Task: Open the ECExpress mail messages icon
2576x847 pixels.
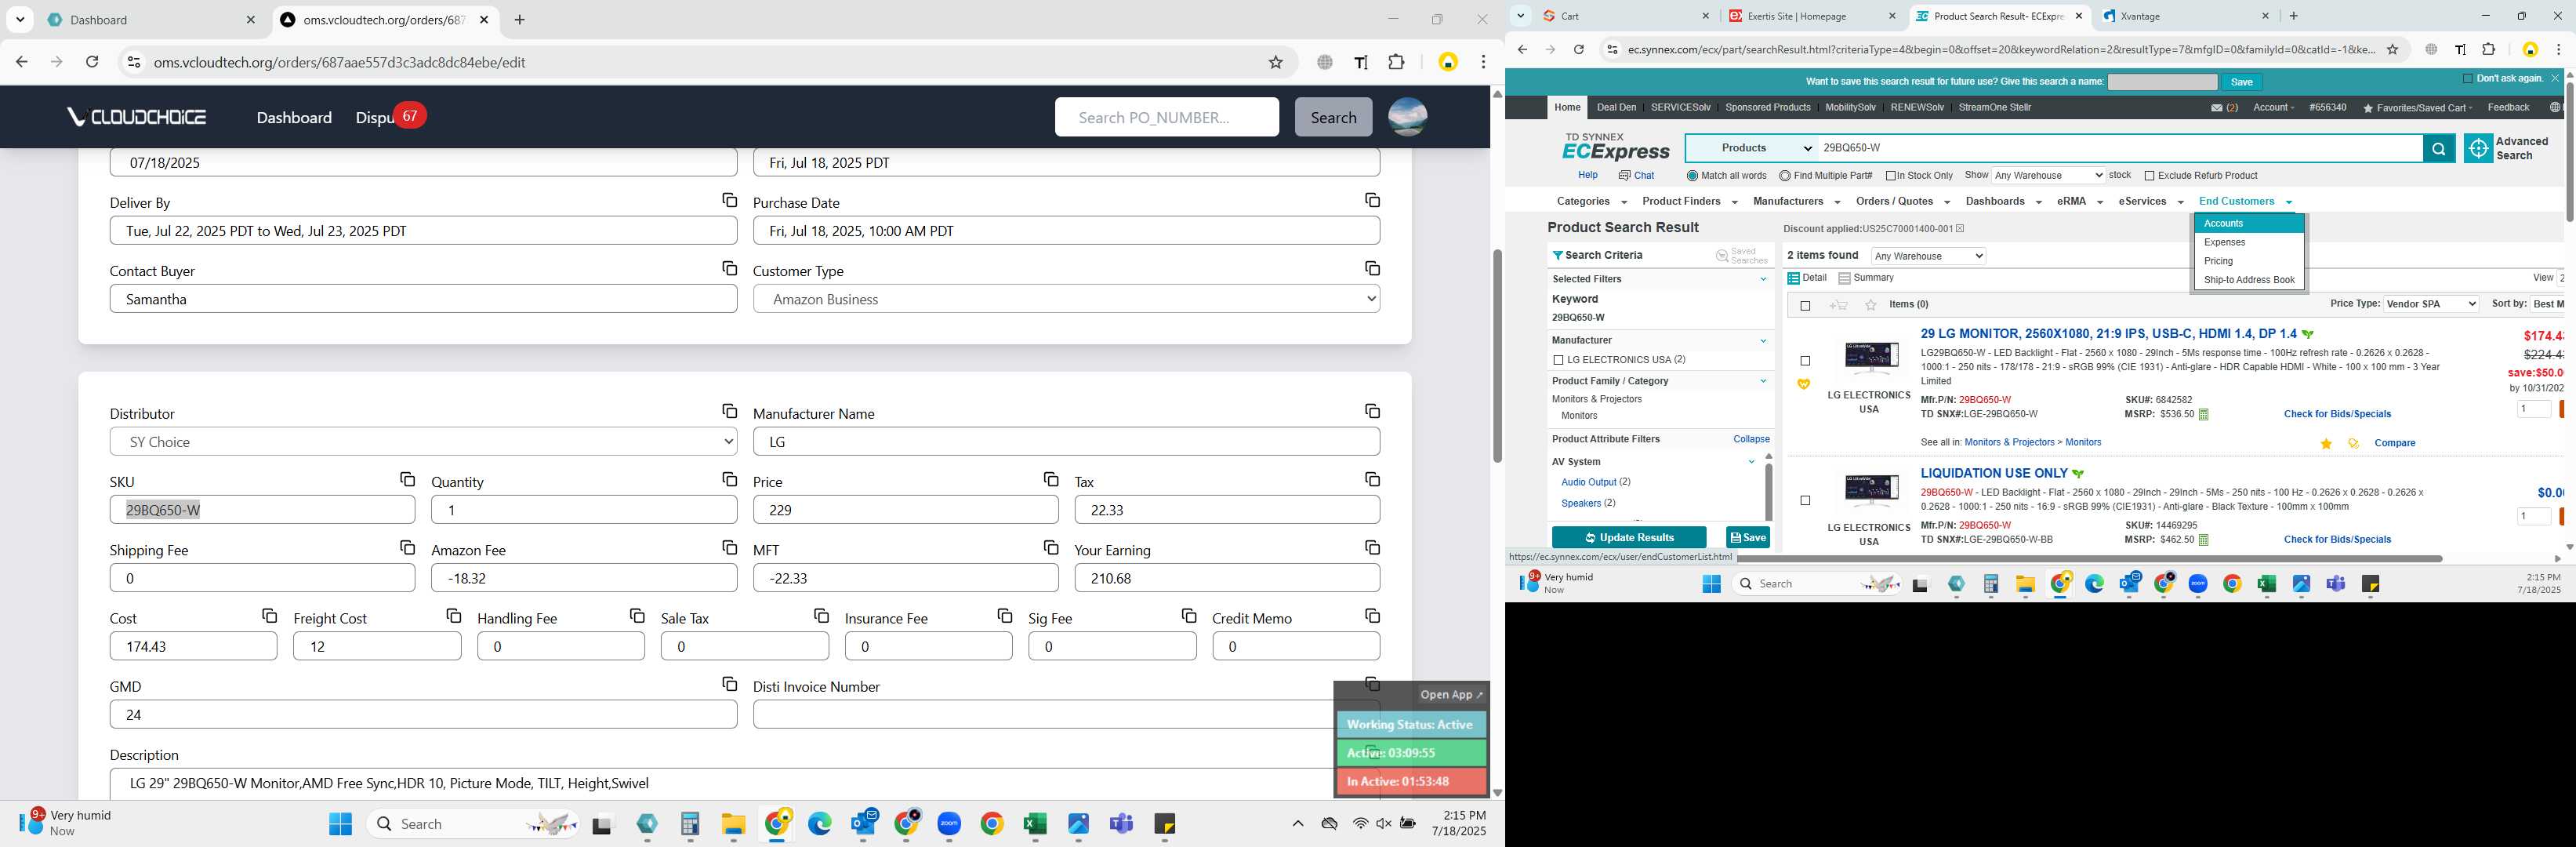Action: pos(2216,108)
